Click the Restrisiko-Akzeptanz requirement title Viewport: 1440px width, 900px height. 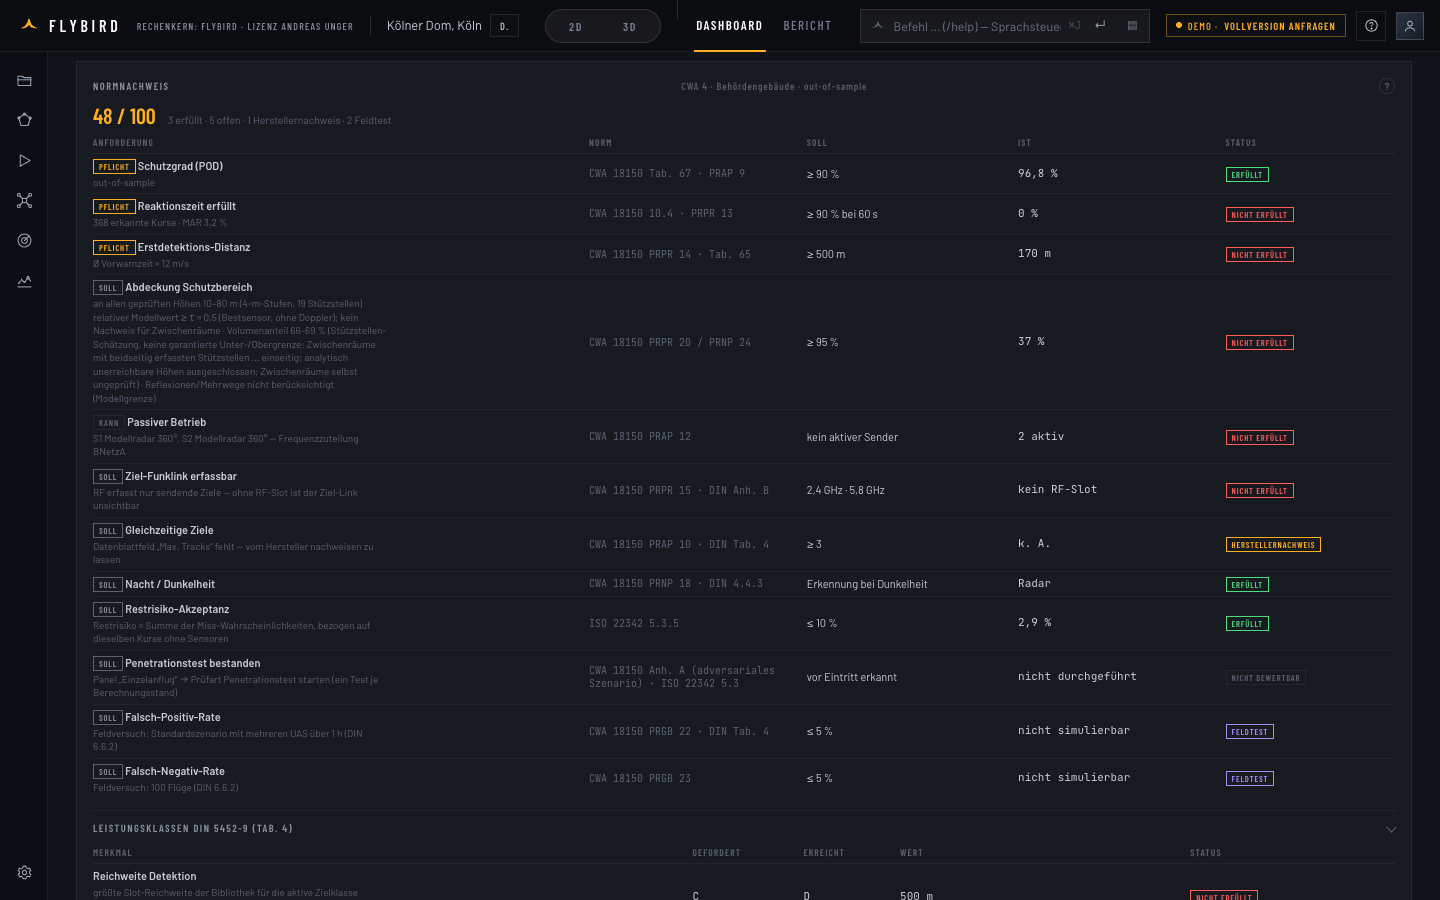coord(177,609)
